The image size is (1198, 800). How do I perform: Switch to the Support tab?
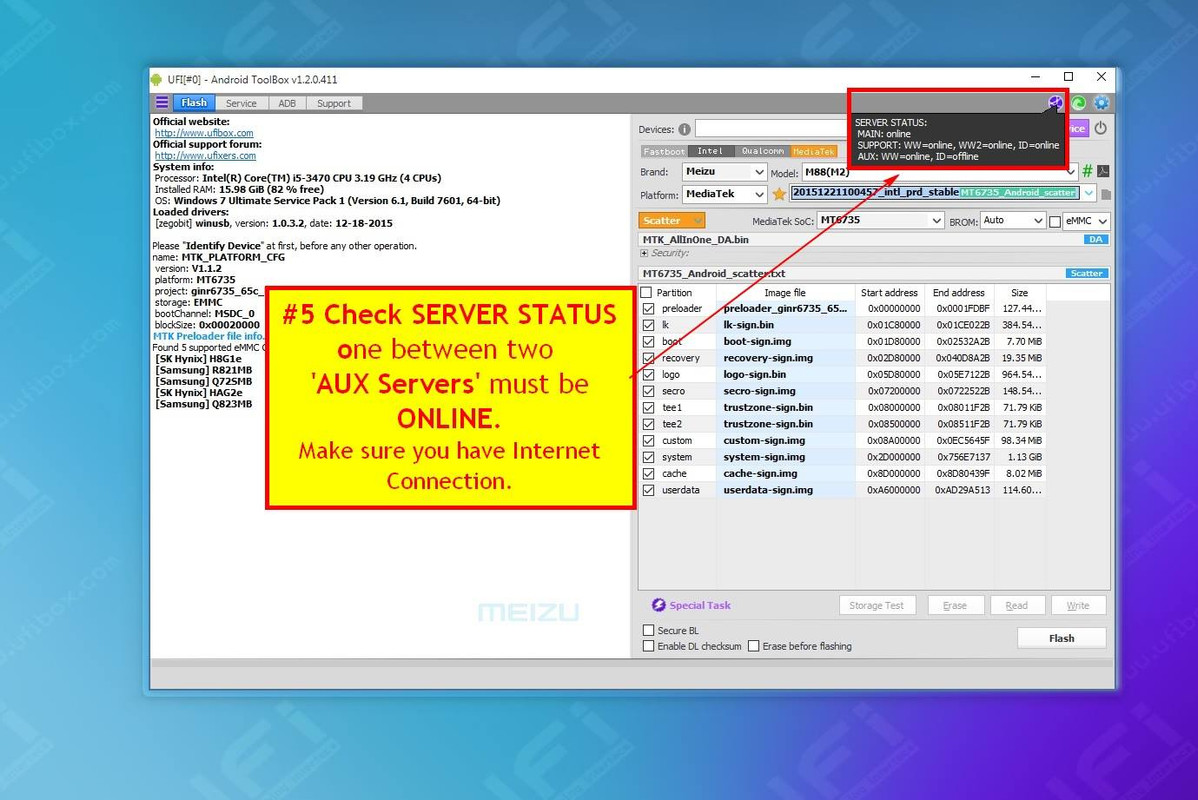pos(334,103)
